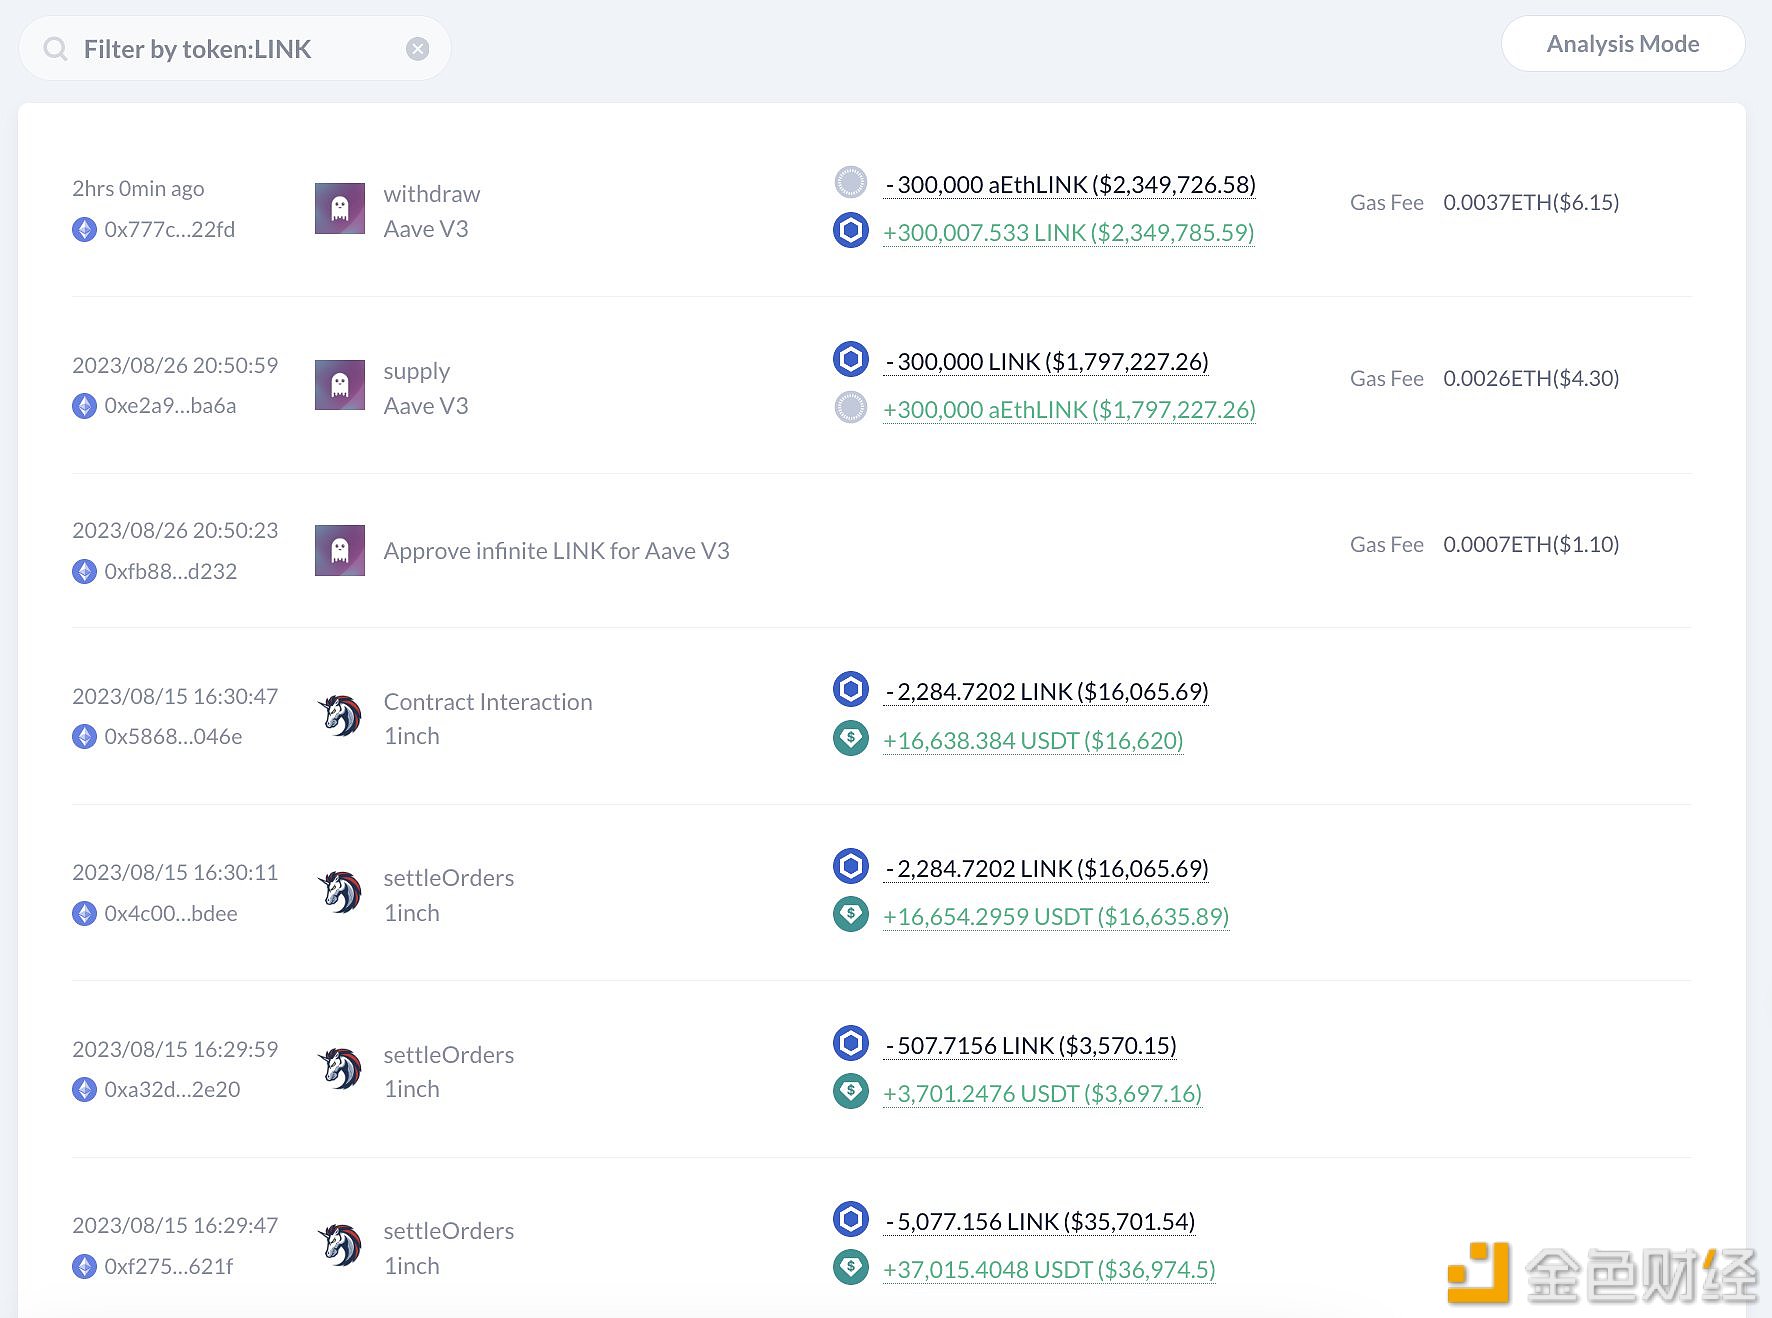The image size is (1772, 1318).
Task: Select gas fee 0.0026ETH($4.30)
Action: [x=1531, y=378]
